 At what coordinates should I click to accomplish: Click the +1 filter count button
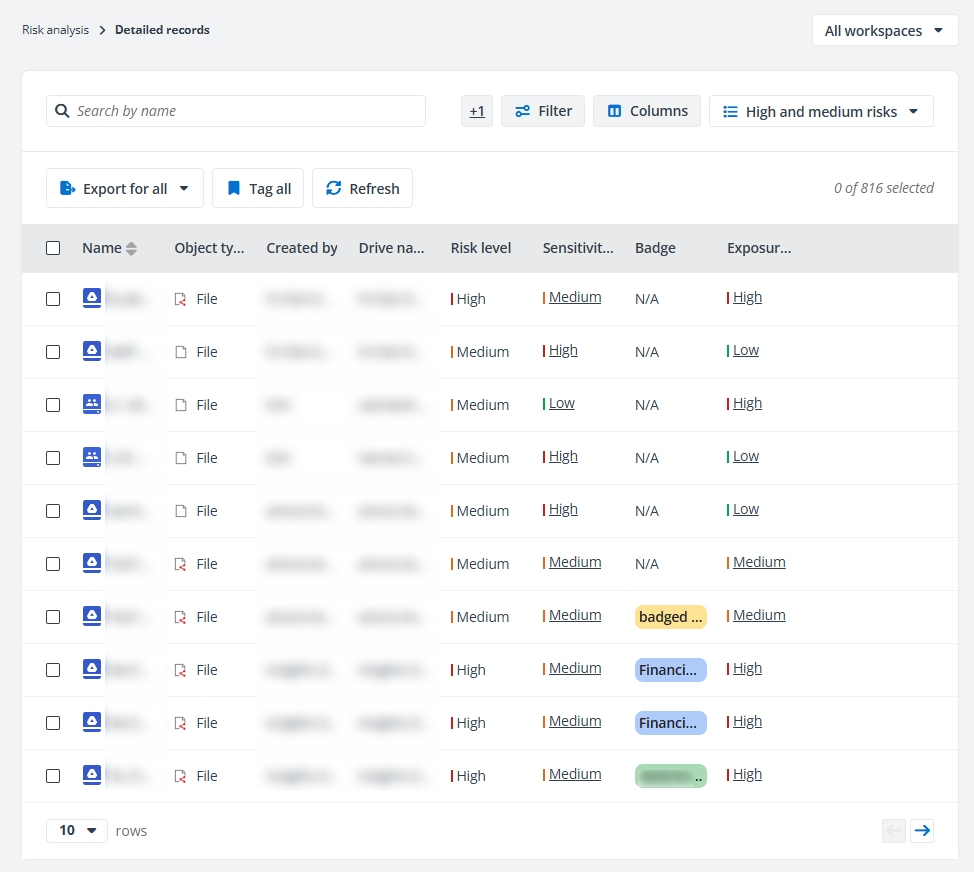coord(476,111)
